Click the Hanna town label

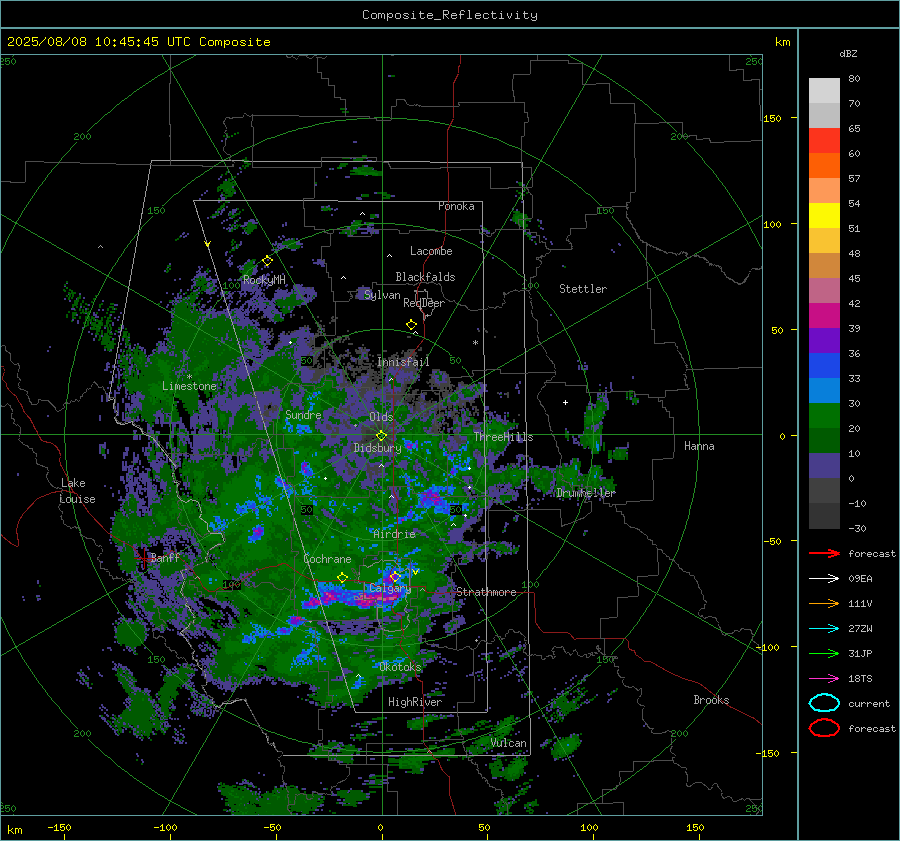click(699, 446)
